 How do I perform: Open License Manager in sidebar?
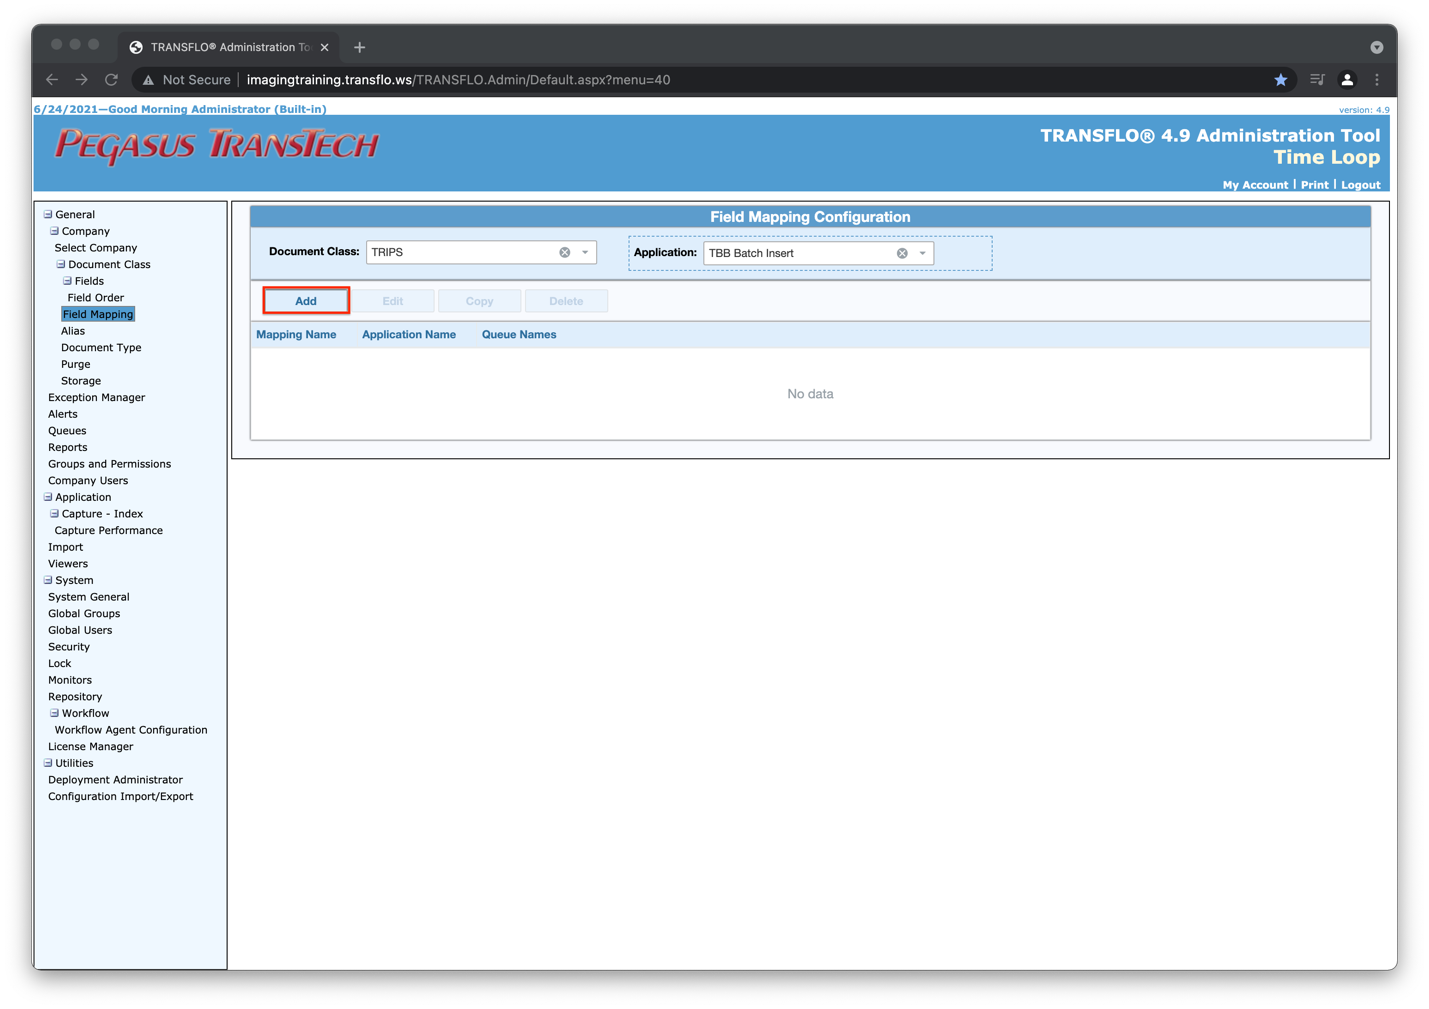coord(90,747)
